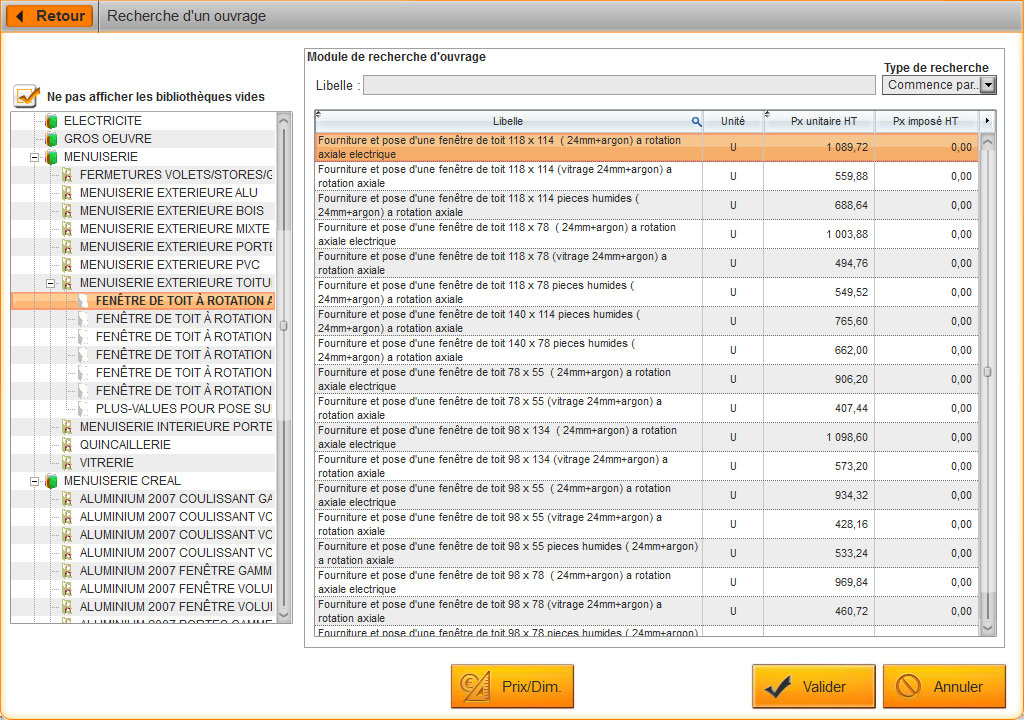Click price cell 1 003,88
The width and height of the screenshot is (1024, 720).
pyautogui.click(x=819, y=234)
